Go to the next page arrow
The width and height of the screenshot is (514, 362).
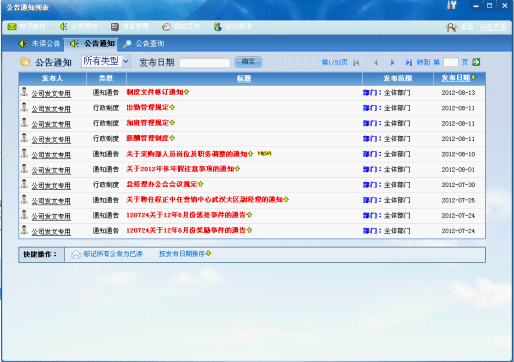tap(392, 62)
